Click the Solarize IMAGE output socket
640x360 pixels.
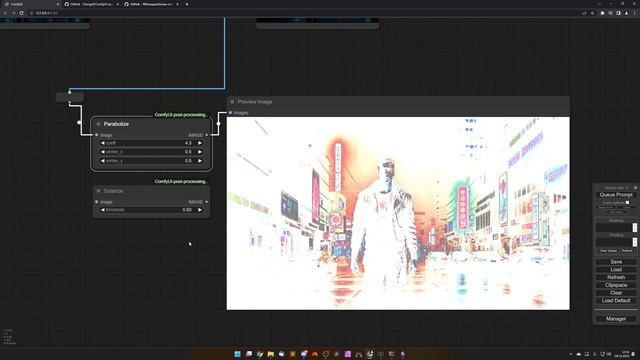[x=207, y=202]
